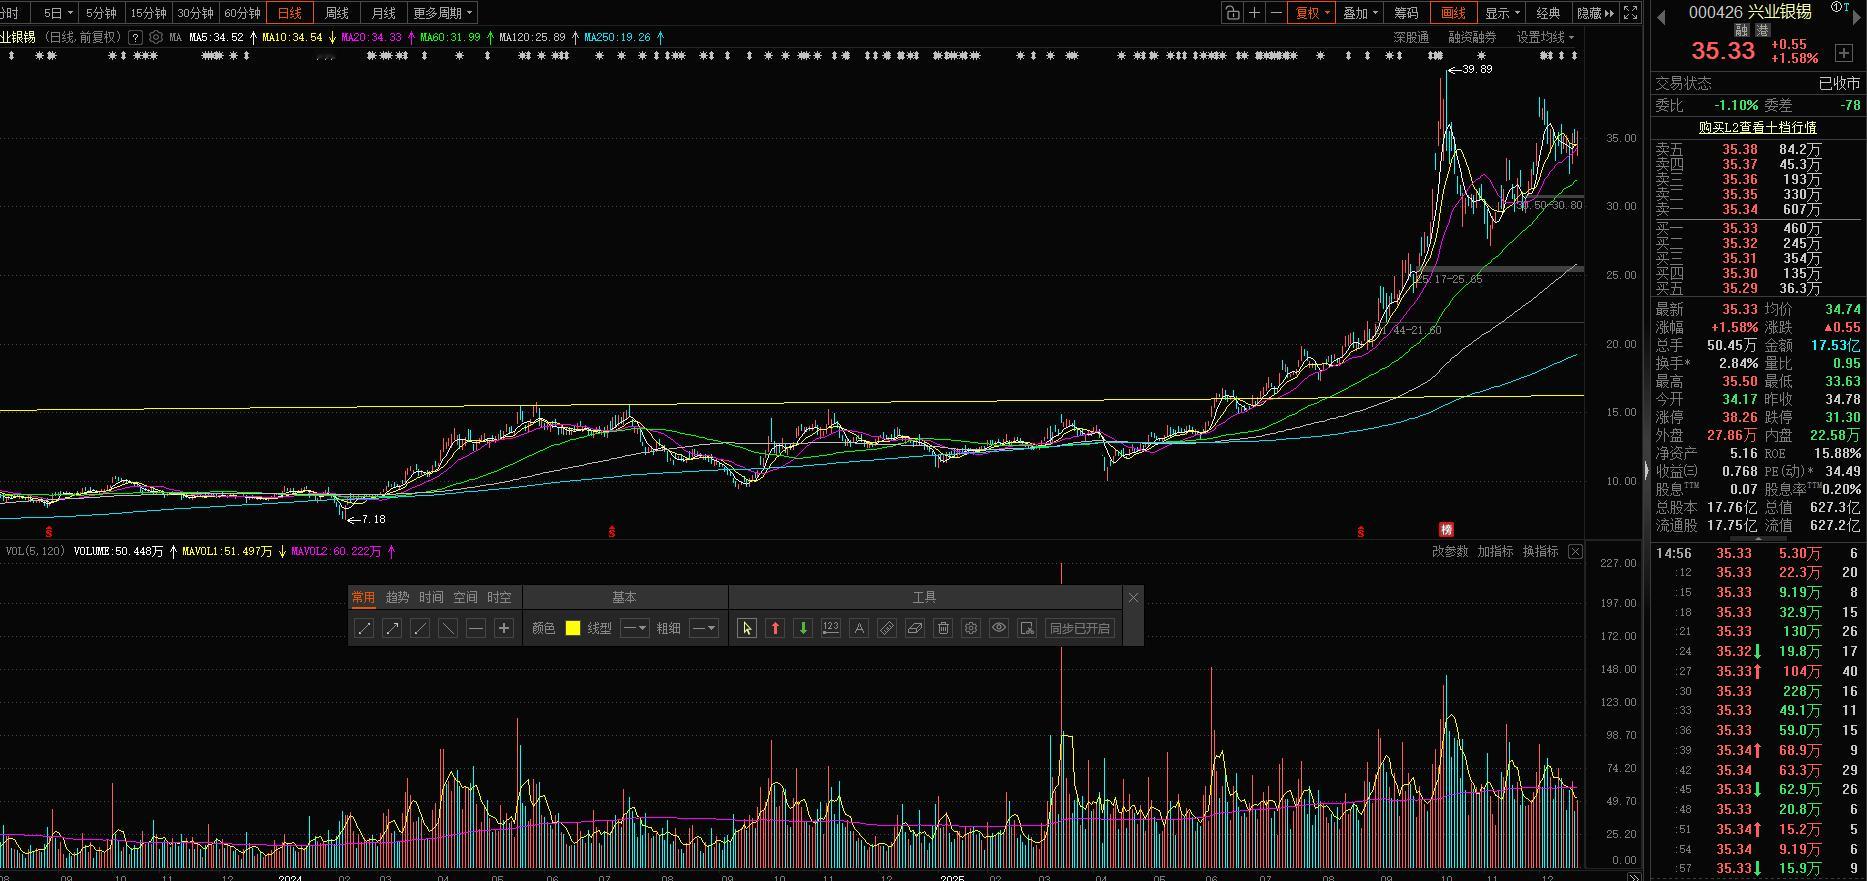1867x881 pixels.
Task: Toggle the 同步已开启 sync button
Action: click(1079, 628)
